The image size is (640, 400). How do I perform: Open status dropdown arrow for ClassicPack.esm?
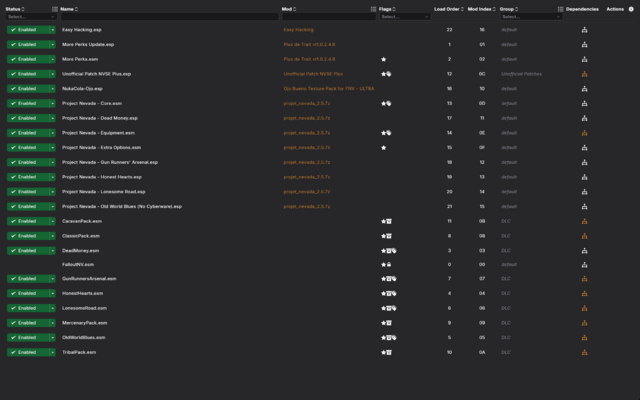(x=53, y=236)
